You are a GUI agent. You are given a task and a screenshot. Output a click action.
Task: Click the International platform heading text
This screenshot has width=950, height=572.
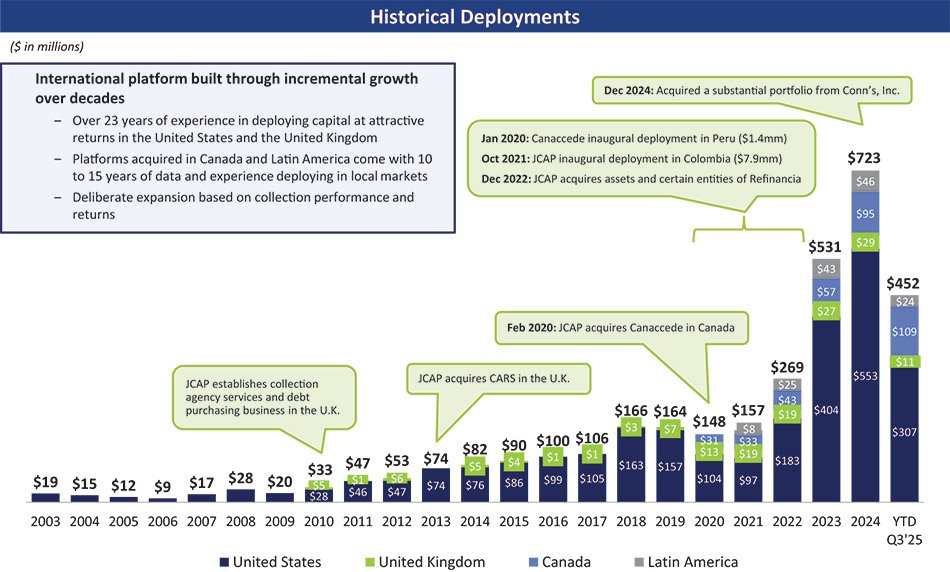coord(226,87)
